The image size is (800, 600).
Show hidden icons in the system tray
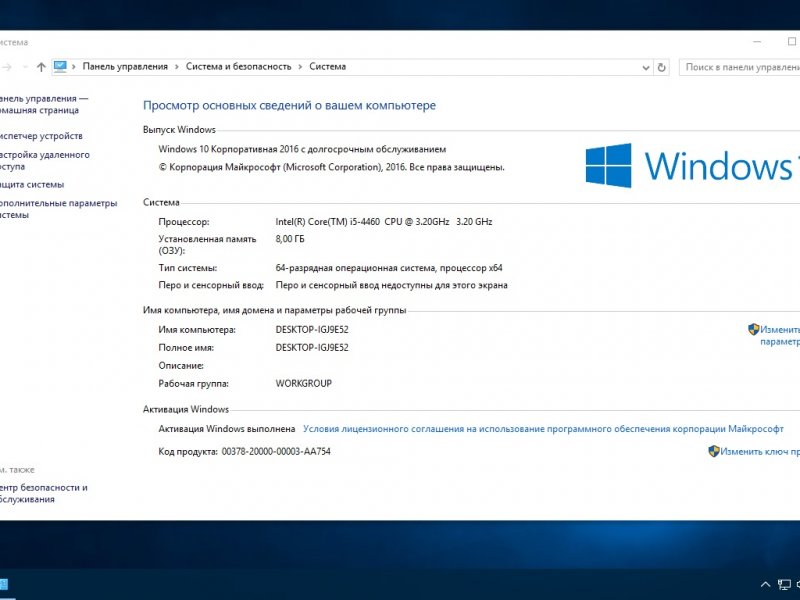(x=765, y=584)
